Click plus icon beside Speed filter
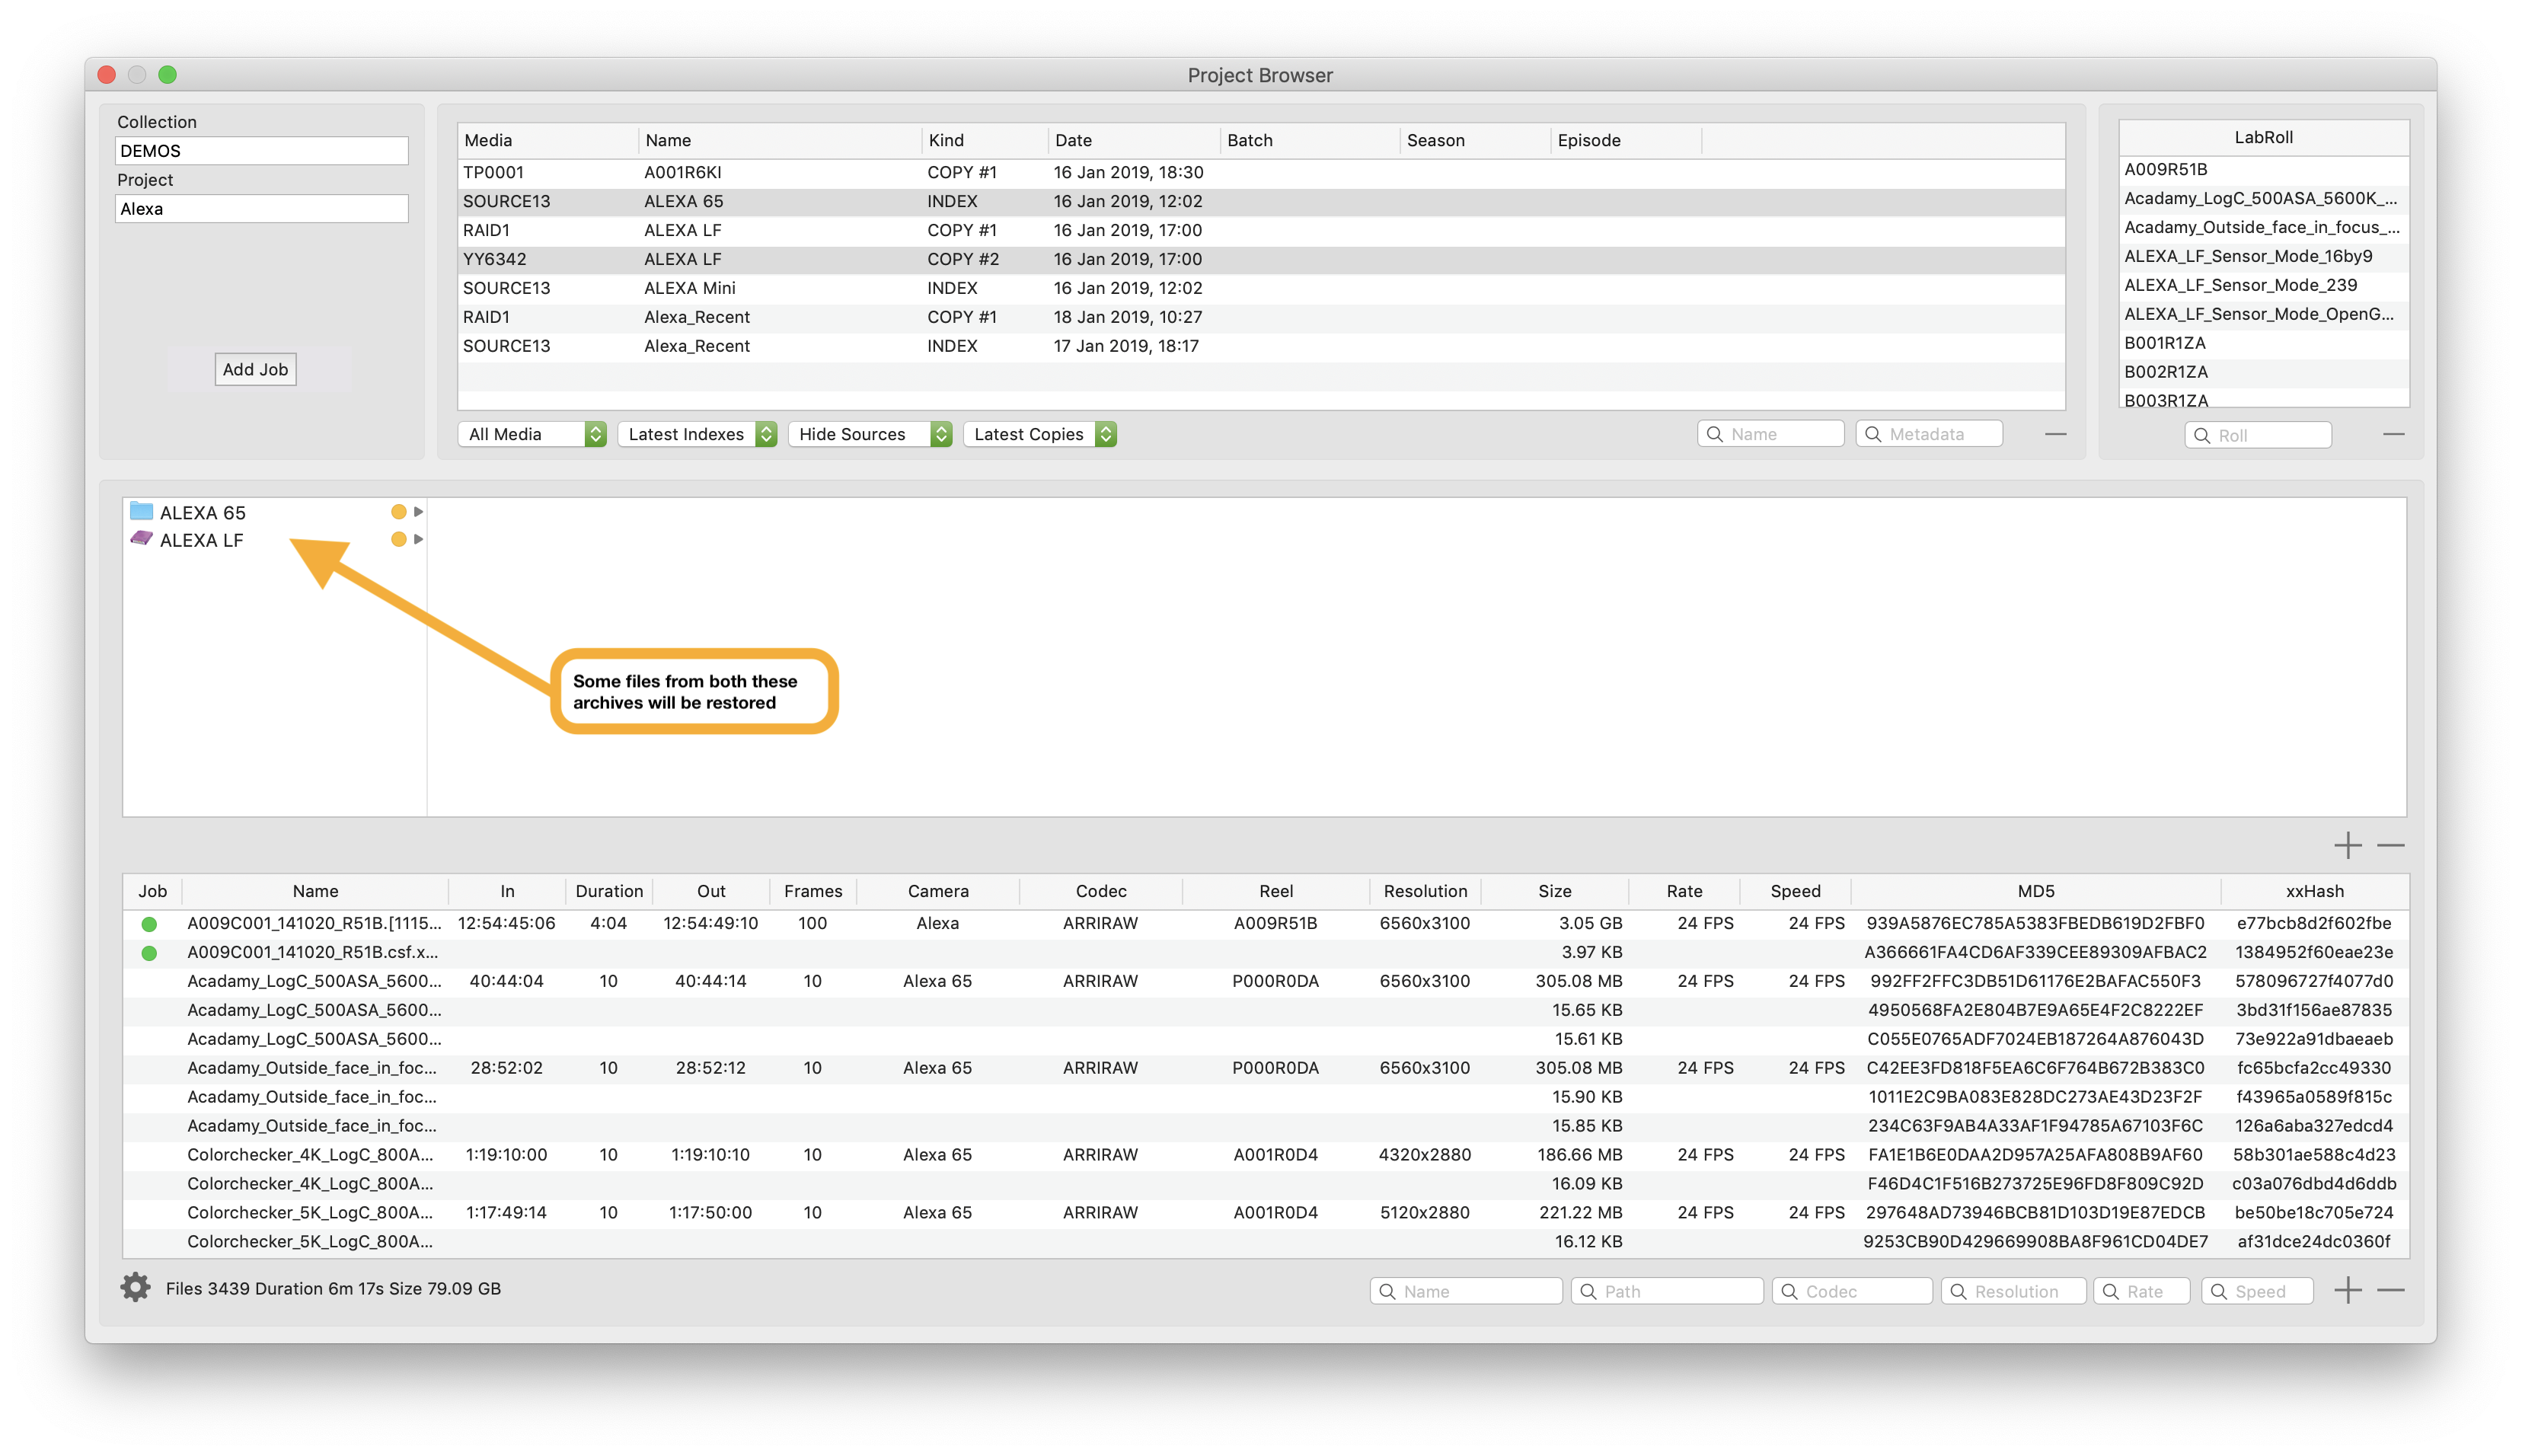 (x=2347, y=1291)
